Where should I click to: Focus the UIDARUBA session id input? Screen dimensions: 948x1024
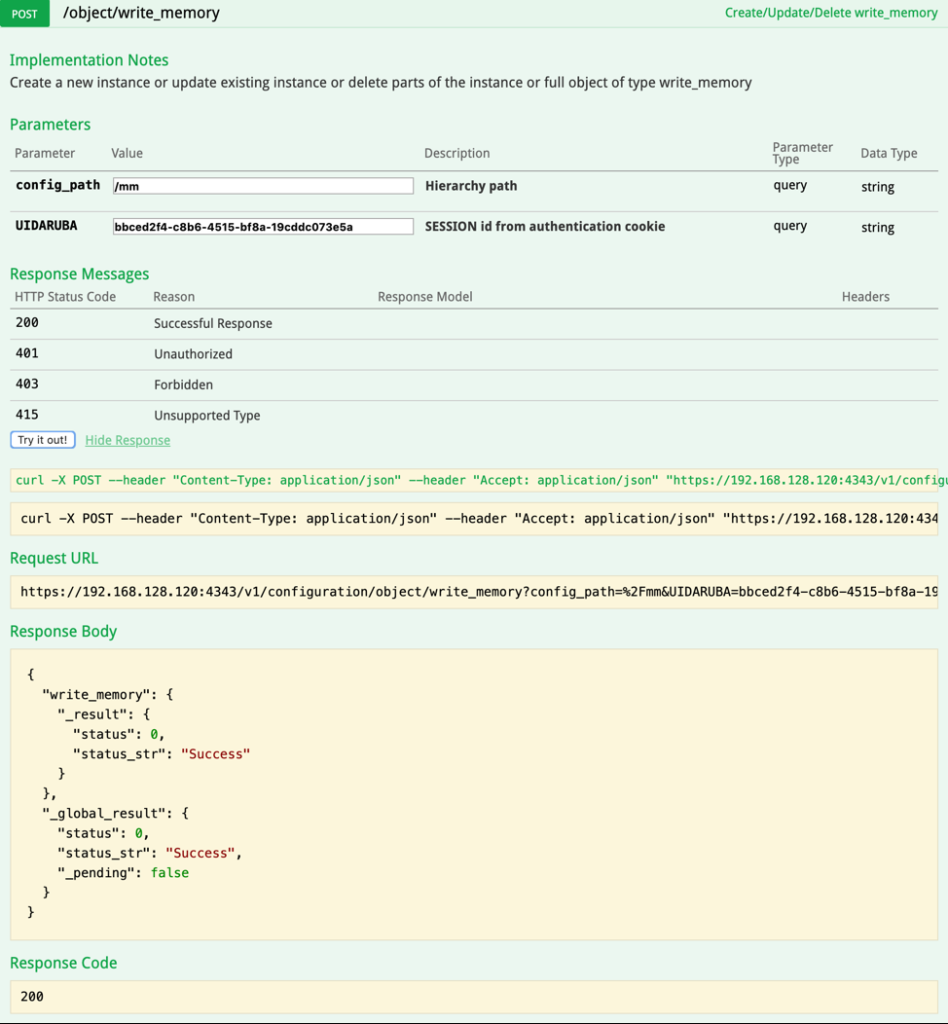(x=263, y=227)
